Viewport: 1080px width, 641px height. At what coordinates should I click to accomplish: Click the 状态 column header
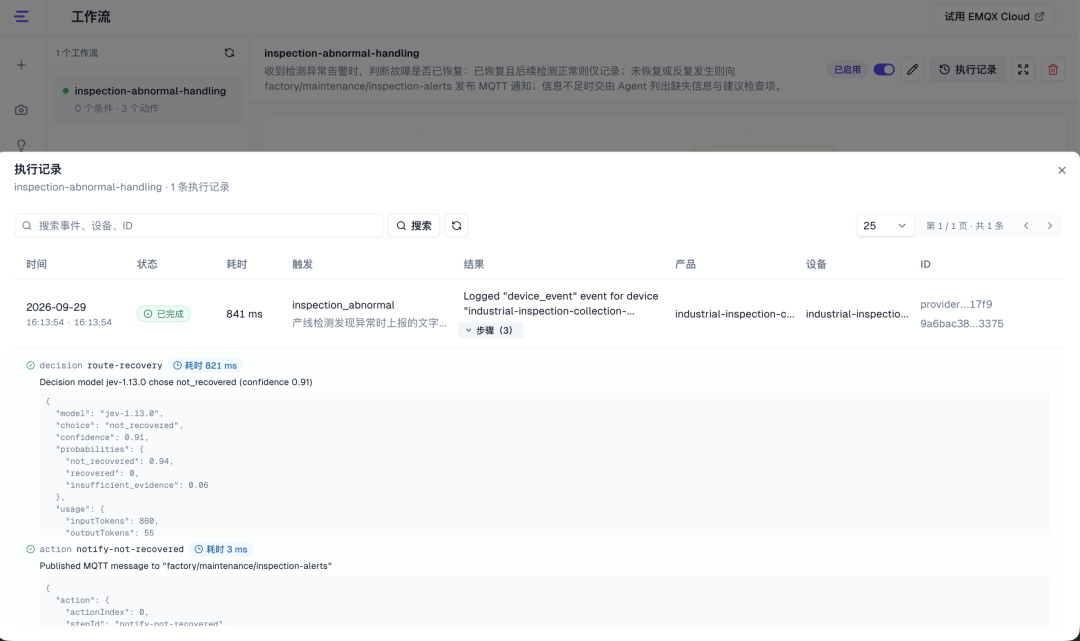pos(147,264)
